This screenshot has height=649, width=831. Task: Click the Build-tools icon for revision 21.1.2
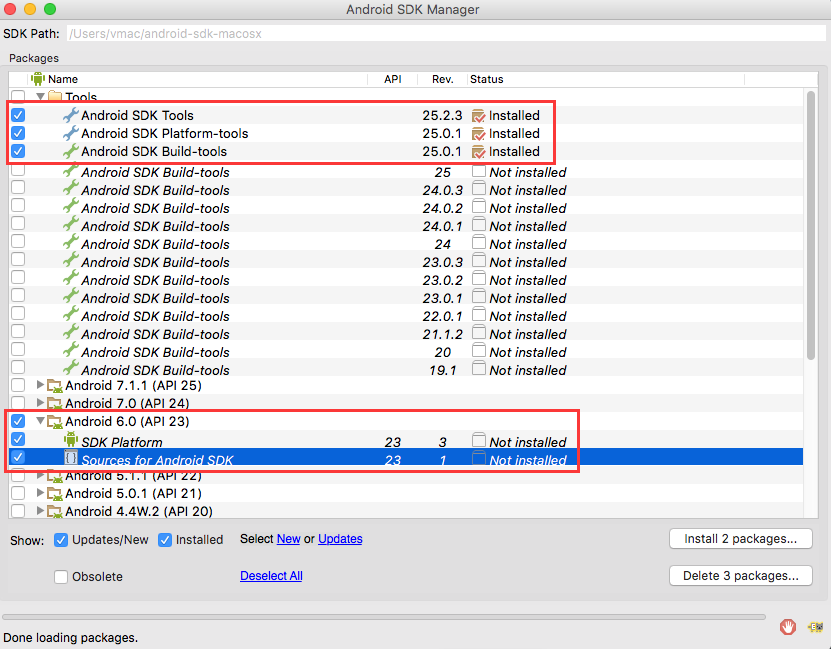(x=70, y=334)
